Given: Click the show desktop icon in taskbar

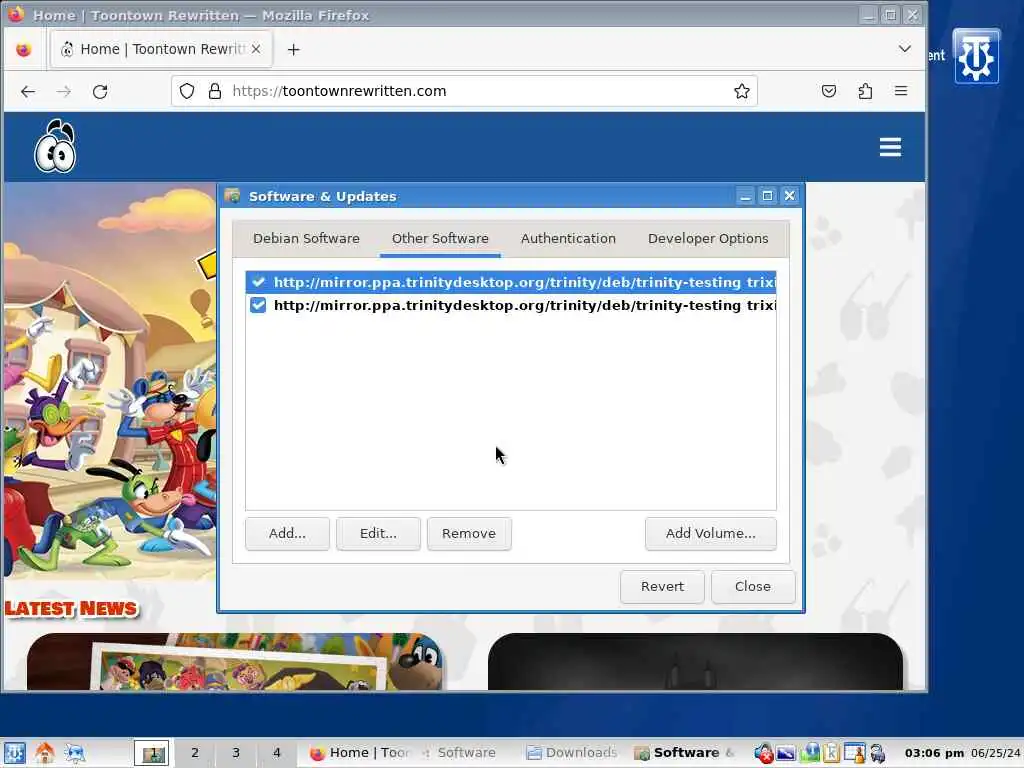Looking at the screenshot, I should (75, 753).
